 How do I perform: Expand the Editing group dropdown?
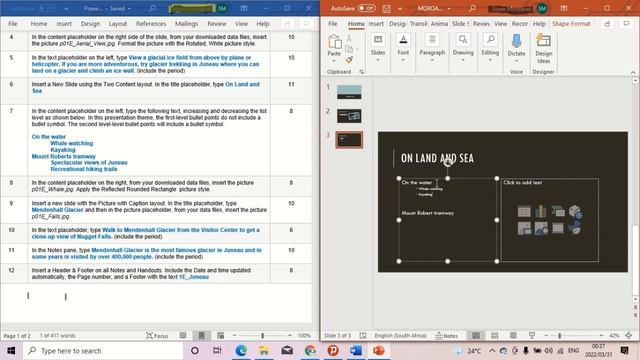(490, 60)
